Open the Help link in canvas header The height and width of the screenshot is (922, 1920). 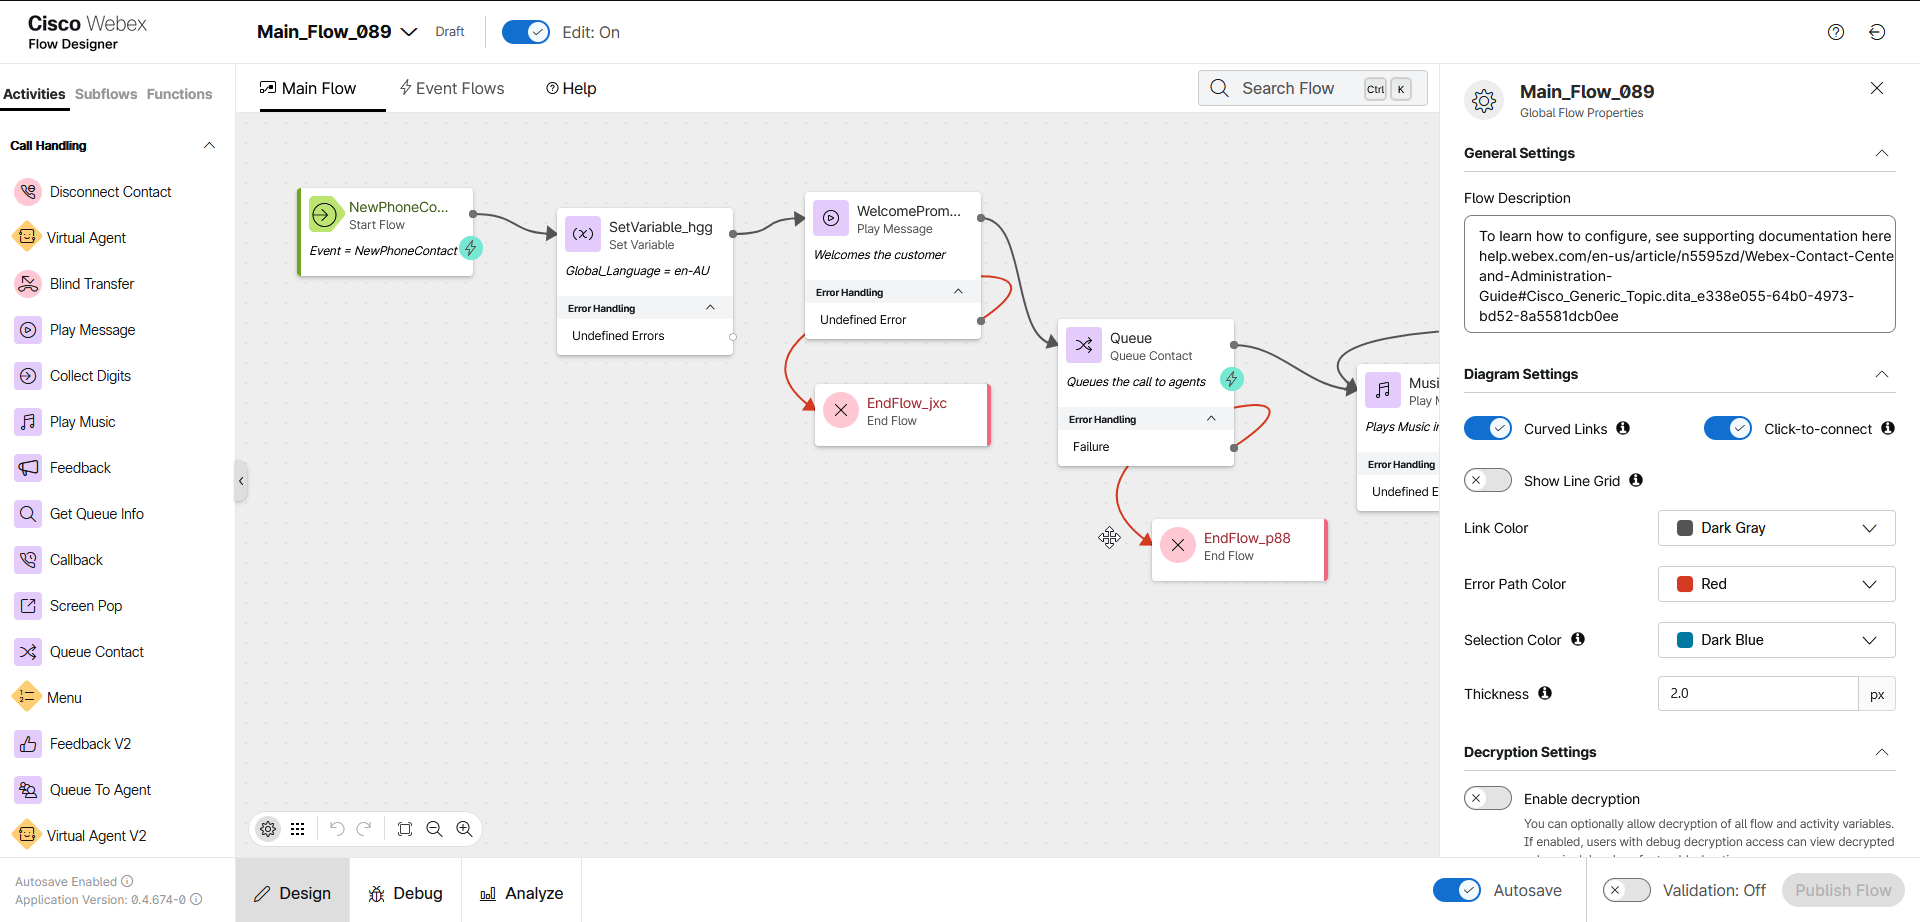571,88
